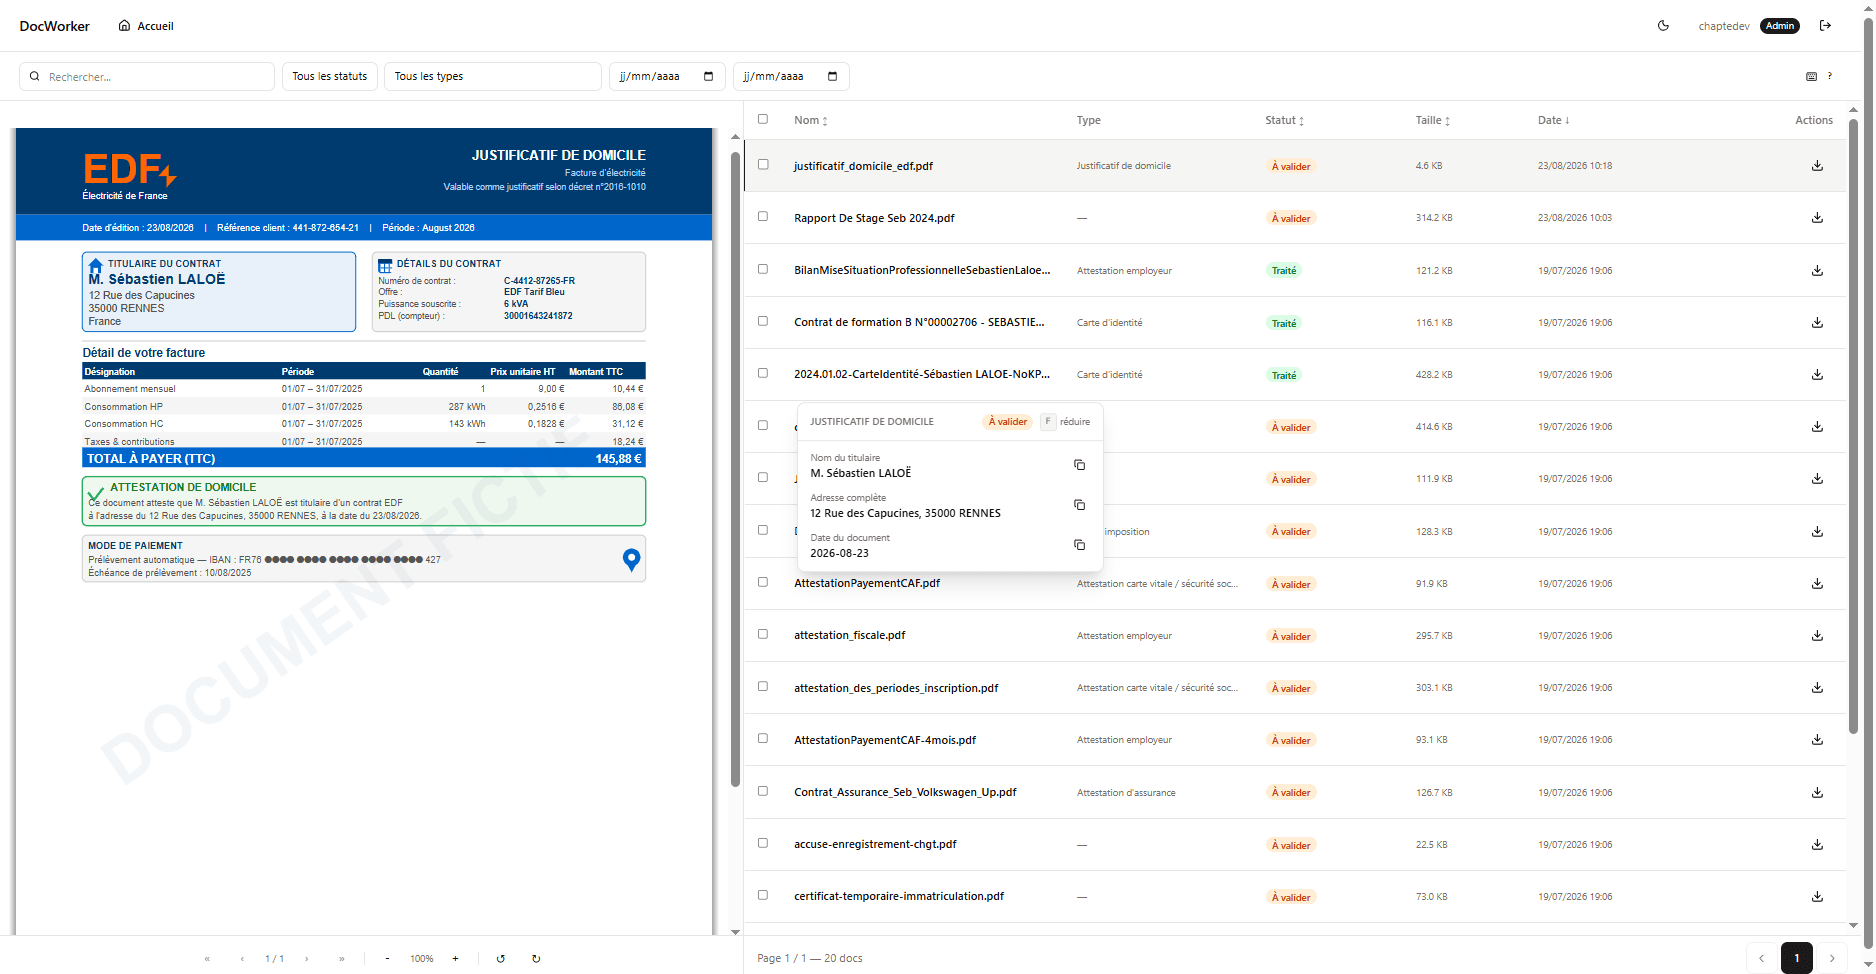Open AttestationPayementCAF-4mois.pdf row
1876x974 pixels.
1295,740
